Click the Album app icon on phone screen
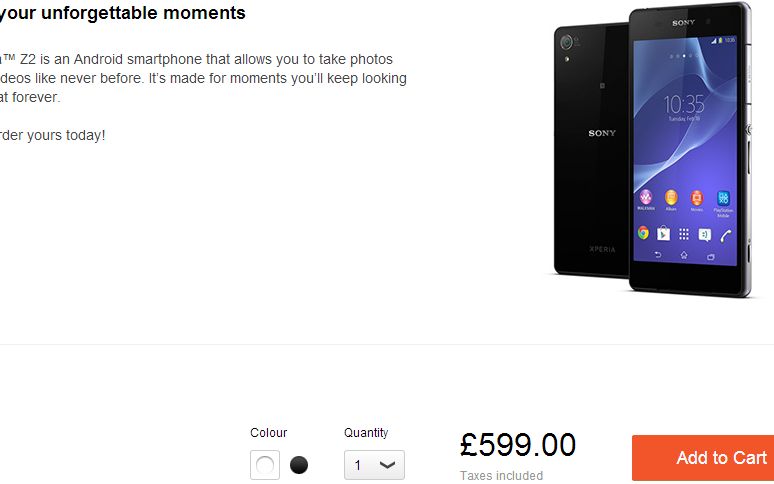774x484 pixels. [x=671, y=197]
